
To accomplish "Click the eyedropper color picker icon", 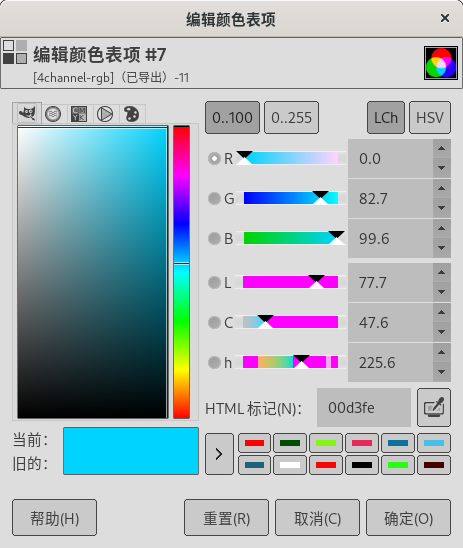I will click(434, 407).
